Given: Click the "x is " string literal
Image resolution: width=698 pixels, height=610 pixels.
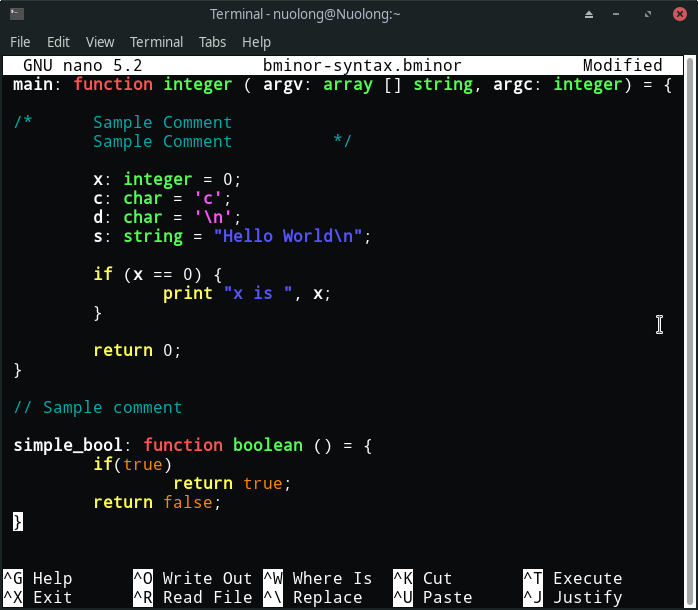Looking at the screenshot, I should coord(258,293).
